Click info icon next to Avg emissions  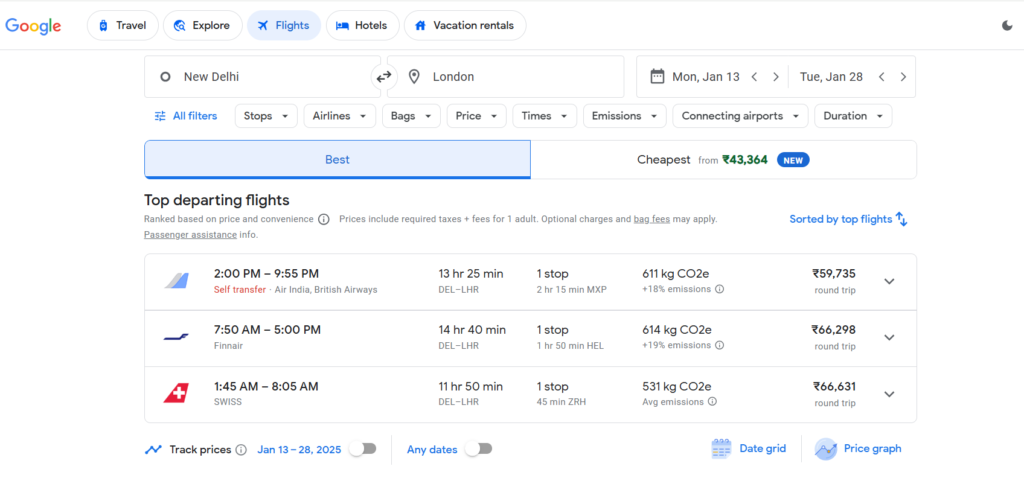coord(712,402)
